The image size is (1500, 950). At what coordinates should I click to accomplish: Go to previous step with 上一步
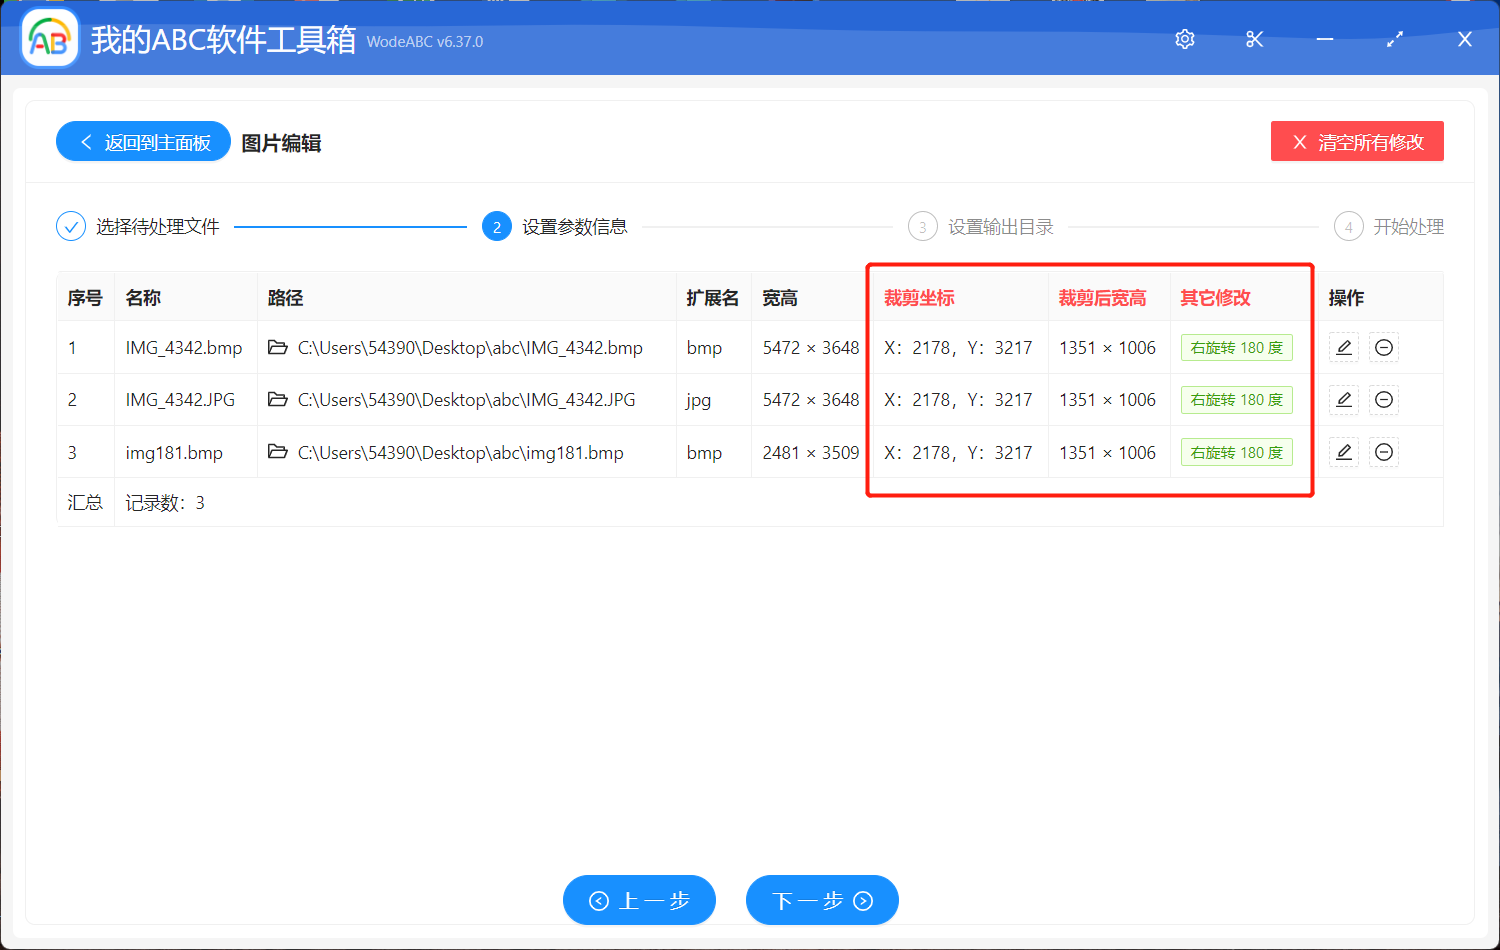(639, 901)
